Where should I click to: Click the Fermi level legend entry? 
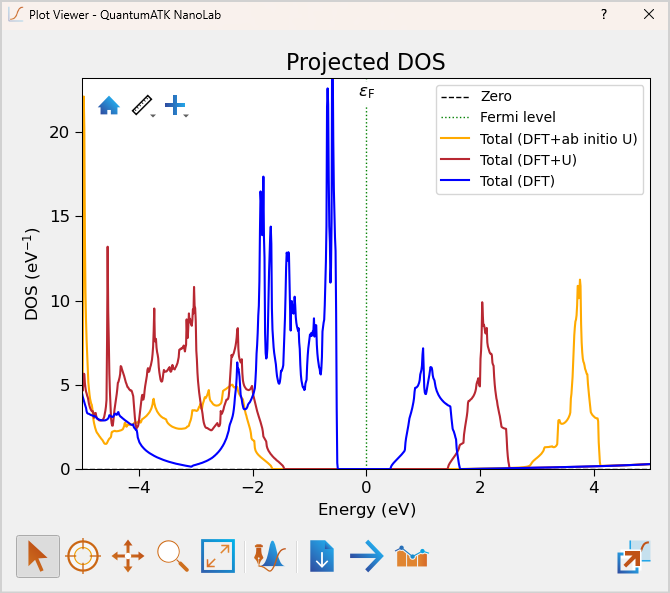pyautogui.click(x=517, y=117)
